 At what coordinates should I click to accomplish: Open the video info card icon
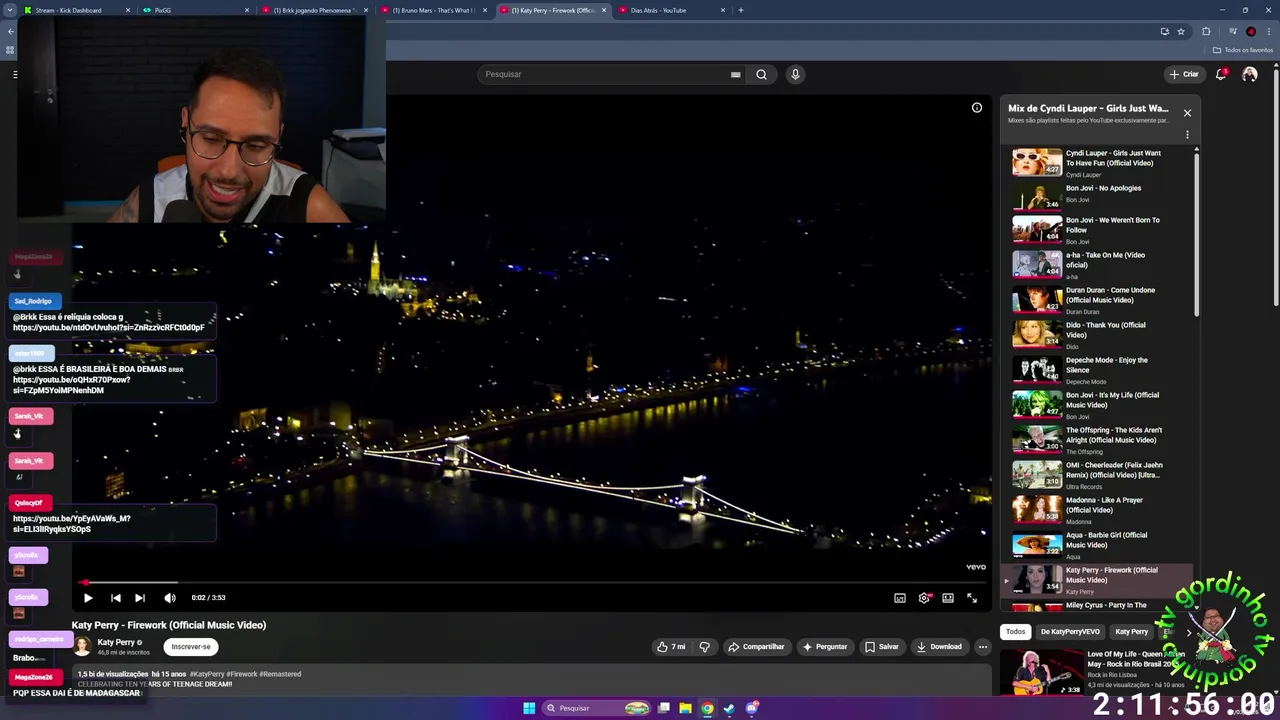pos(977,108)
